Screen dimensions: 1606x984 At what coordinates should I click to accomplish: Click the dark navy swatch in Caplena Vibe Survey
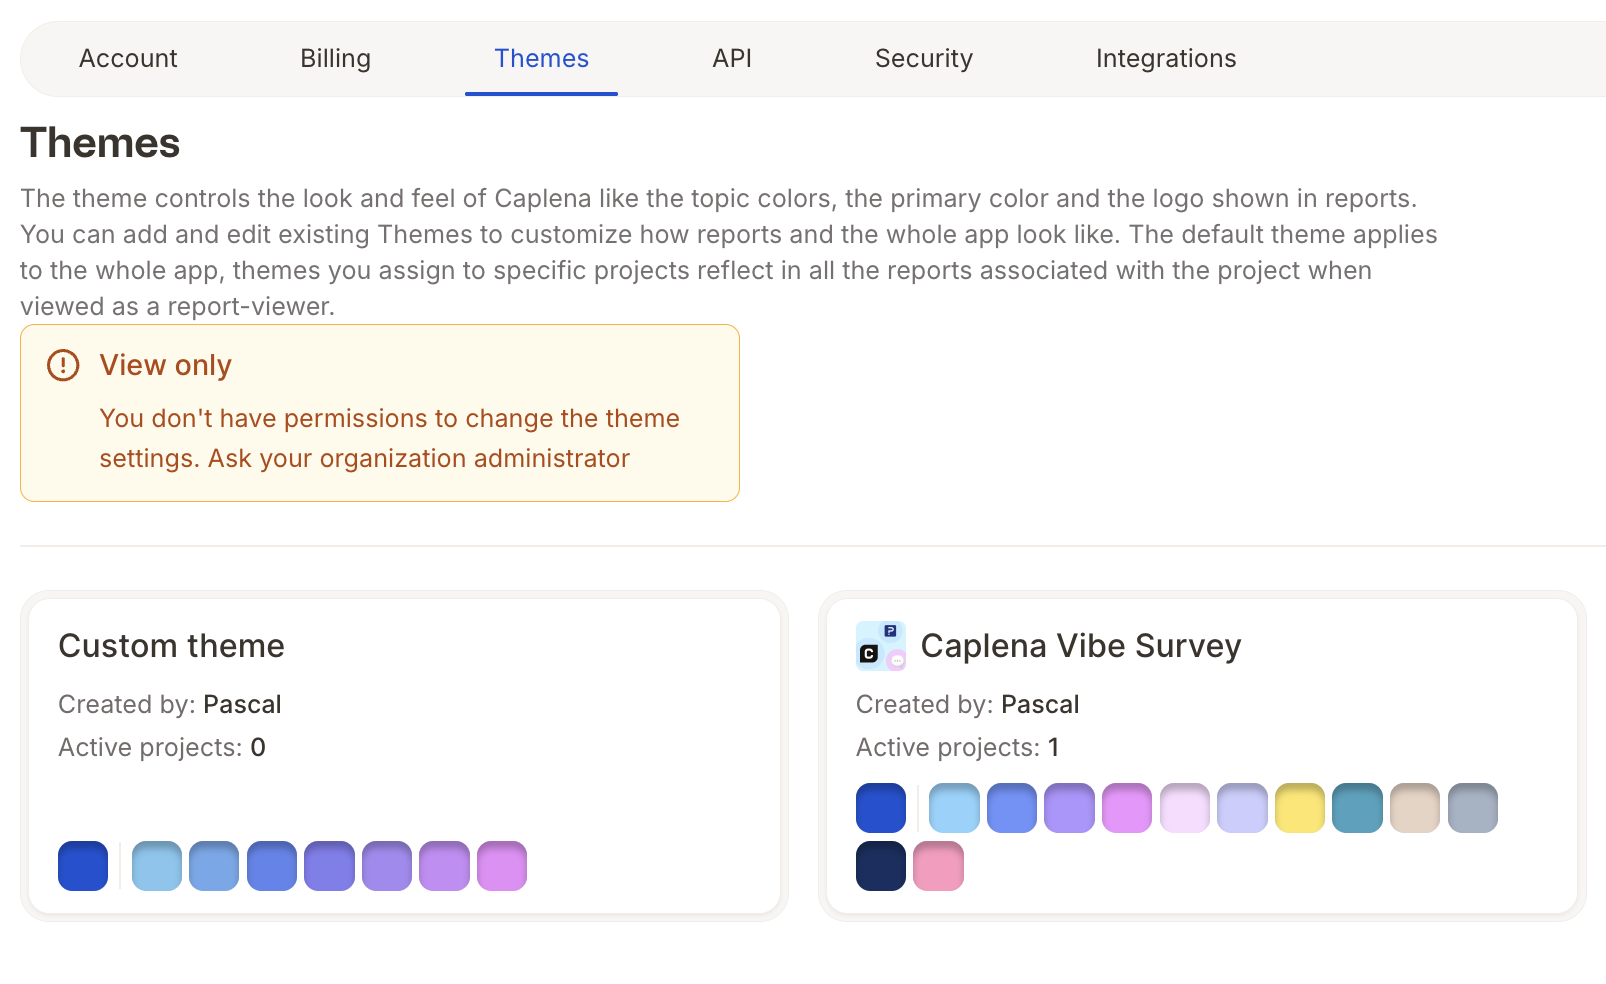pos(881,866)
